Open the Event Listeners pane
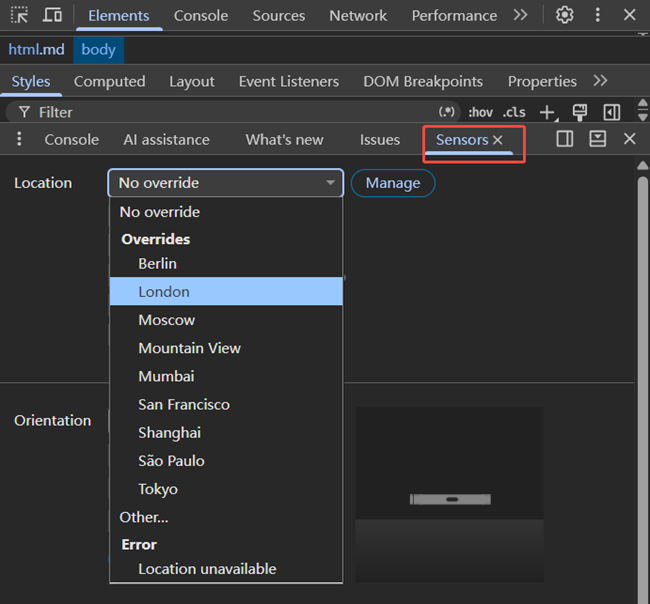The height and width of the screenshot is (604, 650). pos(289,82)
